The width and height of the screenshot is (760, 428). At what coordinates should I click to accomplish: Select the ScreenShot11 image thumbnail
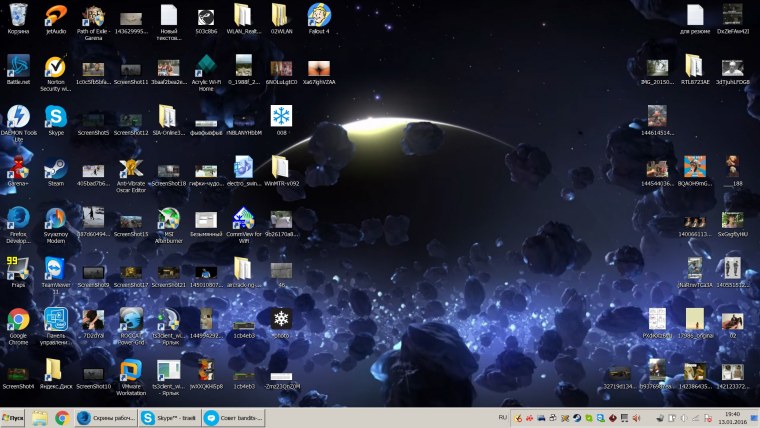(x=131, y=73)
